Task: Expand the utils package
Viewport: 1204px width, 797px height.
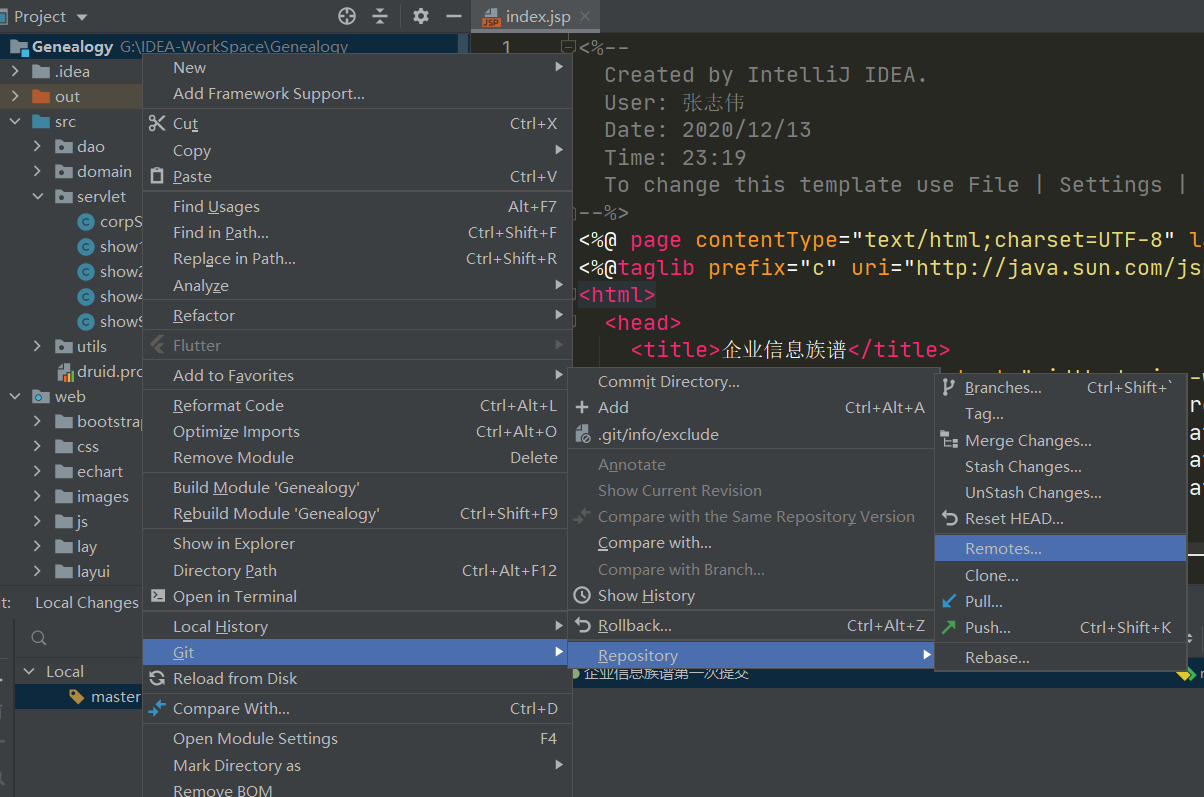Action: click(37, 346)
